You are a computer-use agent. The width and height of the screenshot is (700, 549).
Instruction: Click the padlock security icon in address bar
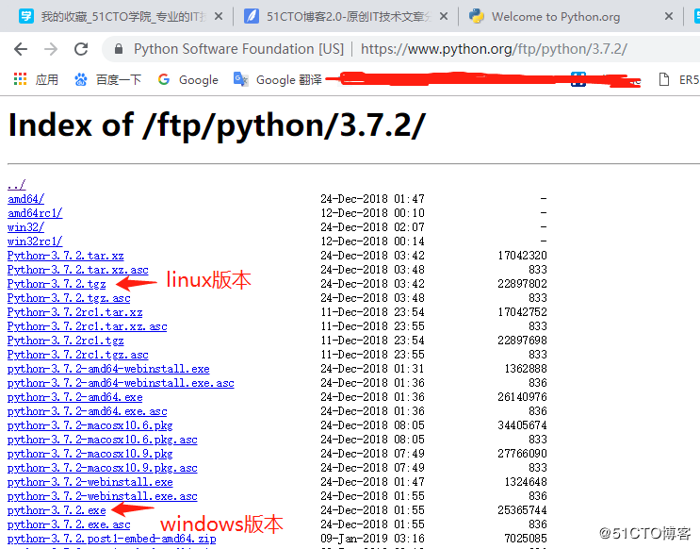point(118,49)
